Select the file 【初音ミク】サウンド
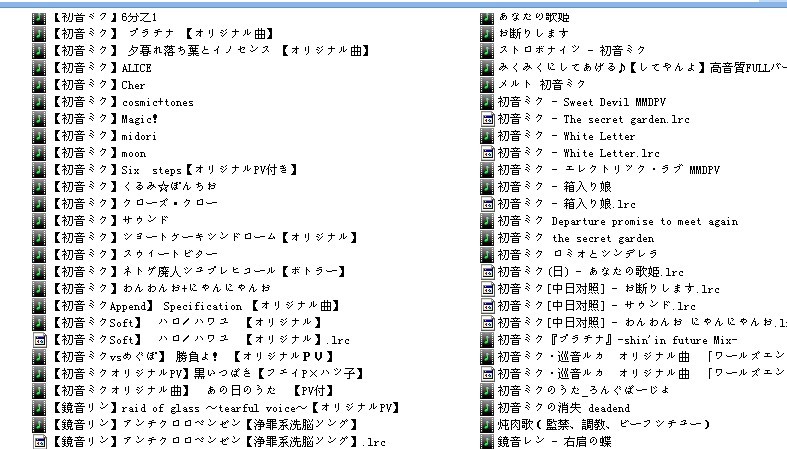 111,221
